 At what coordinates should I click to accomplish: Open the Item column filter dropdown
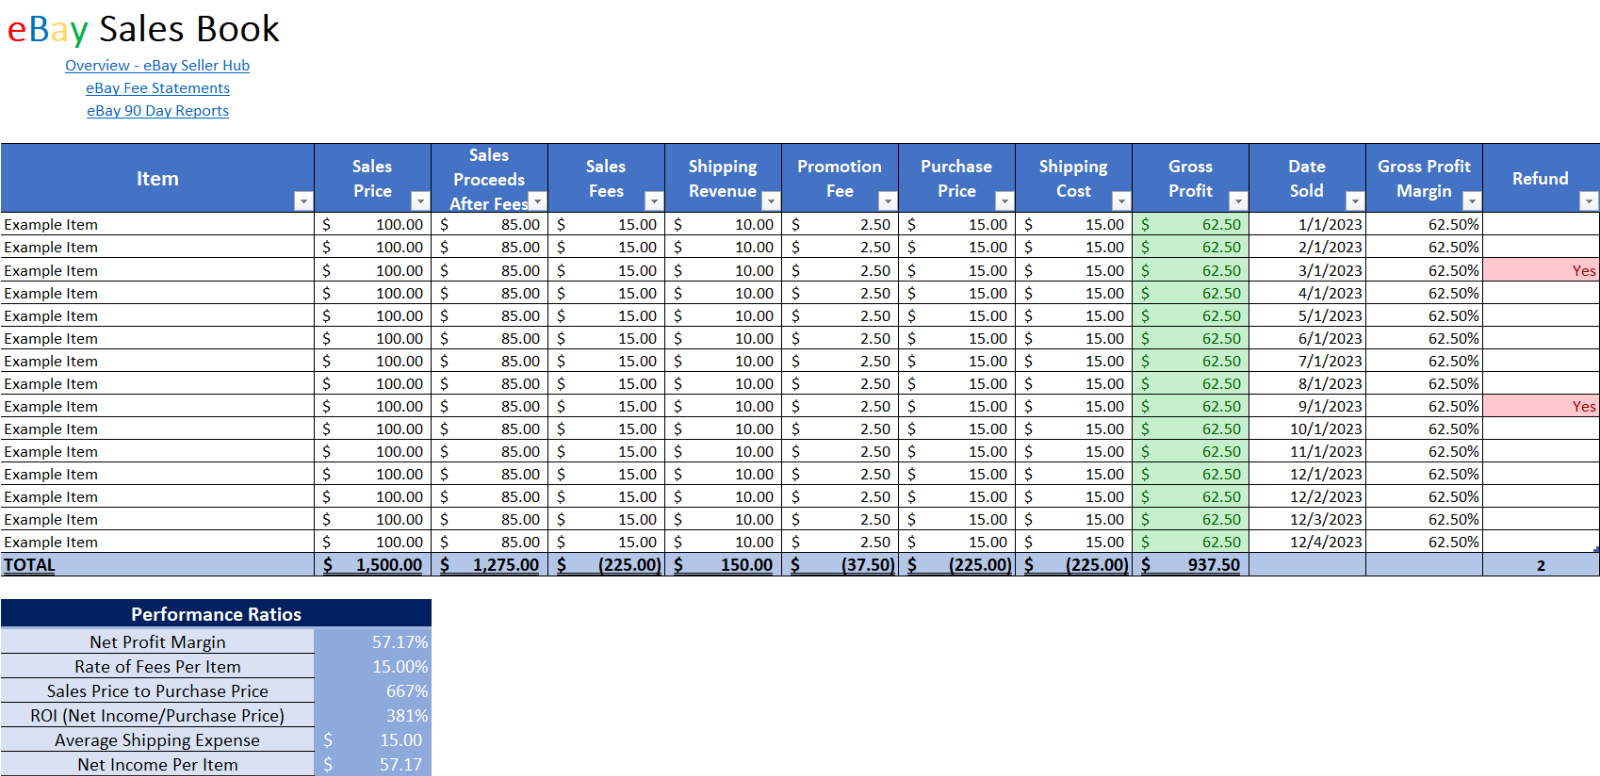tap(303, 201)
